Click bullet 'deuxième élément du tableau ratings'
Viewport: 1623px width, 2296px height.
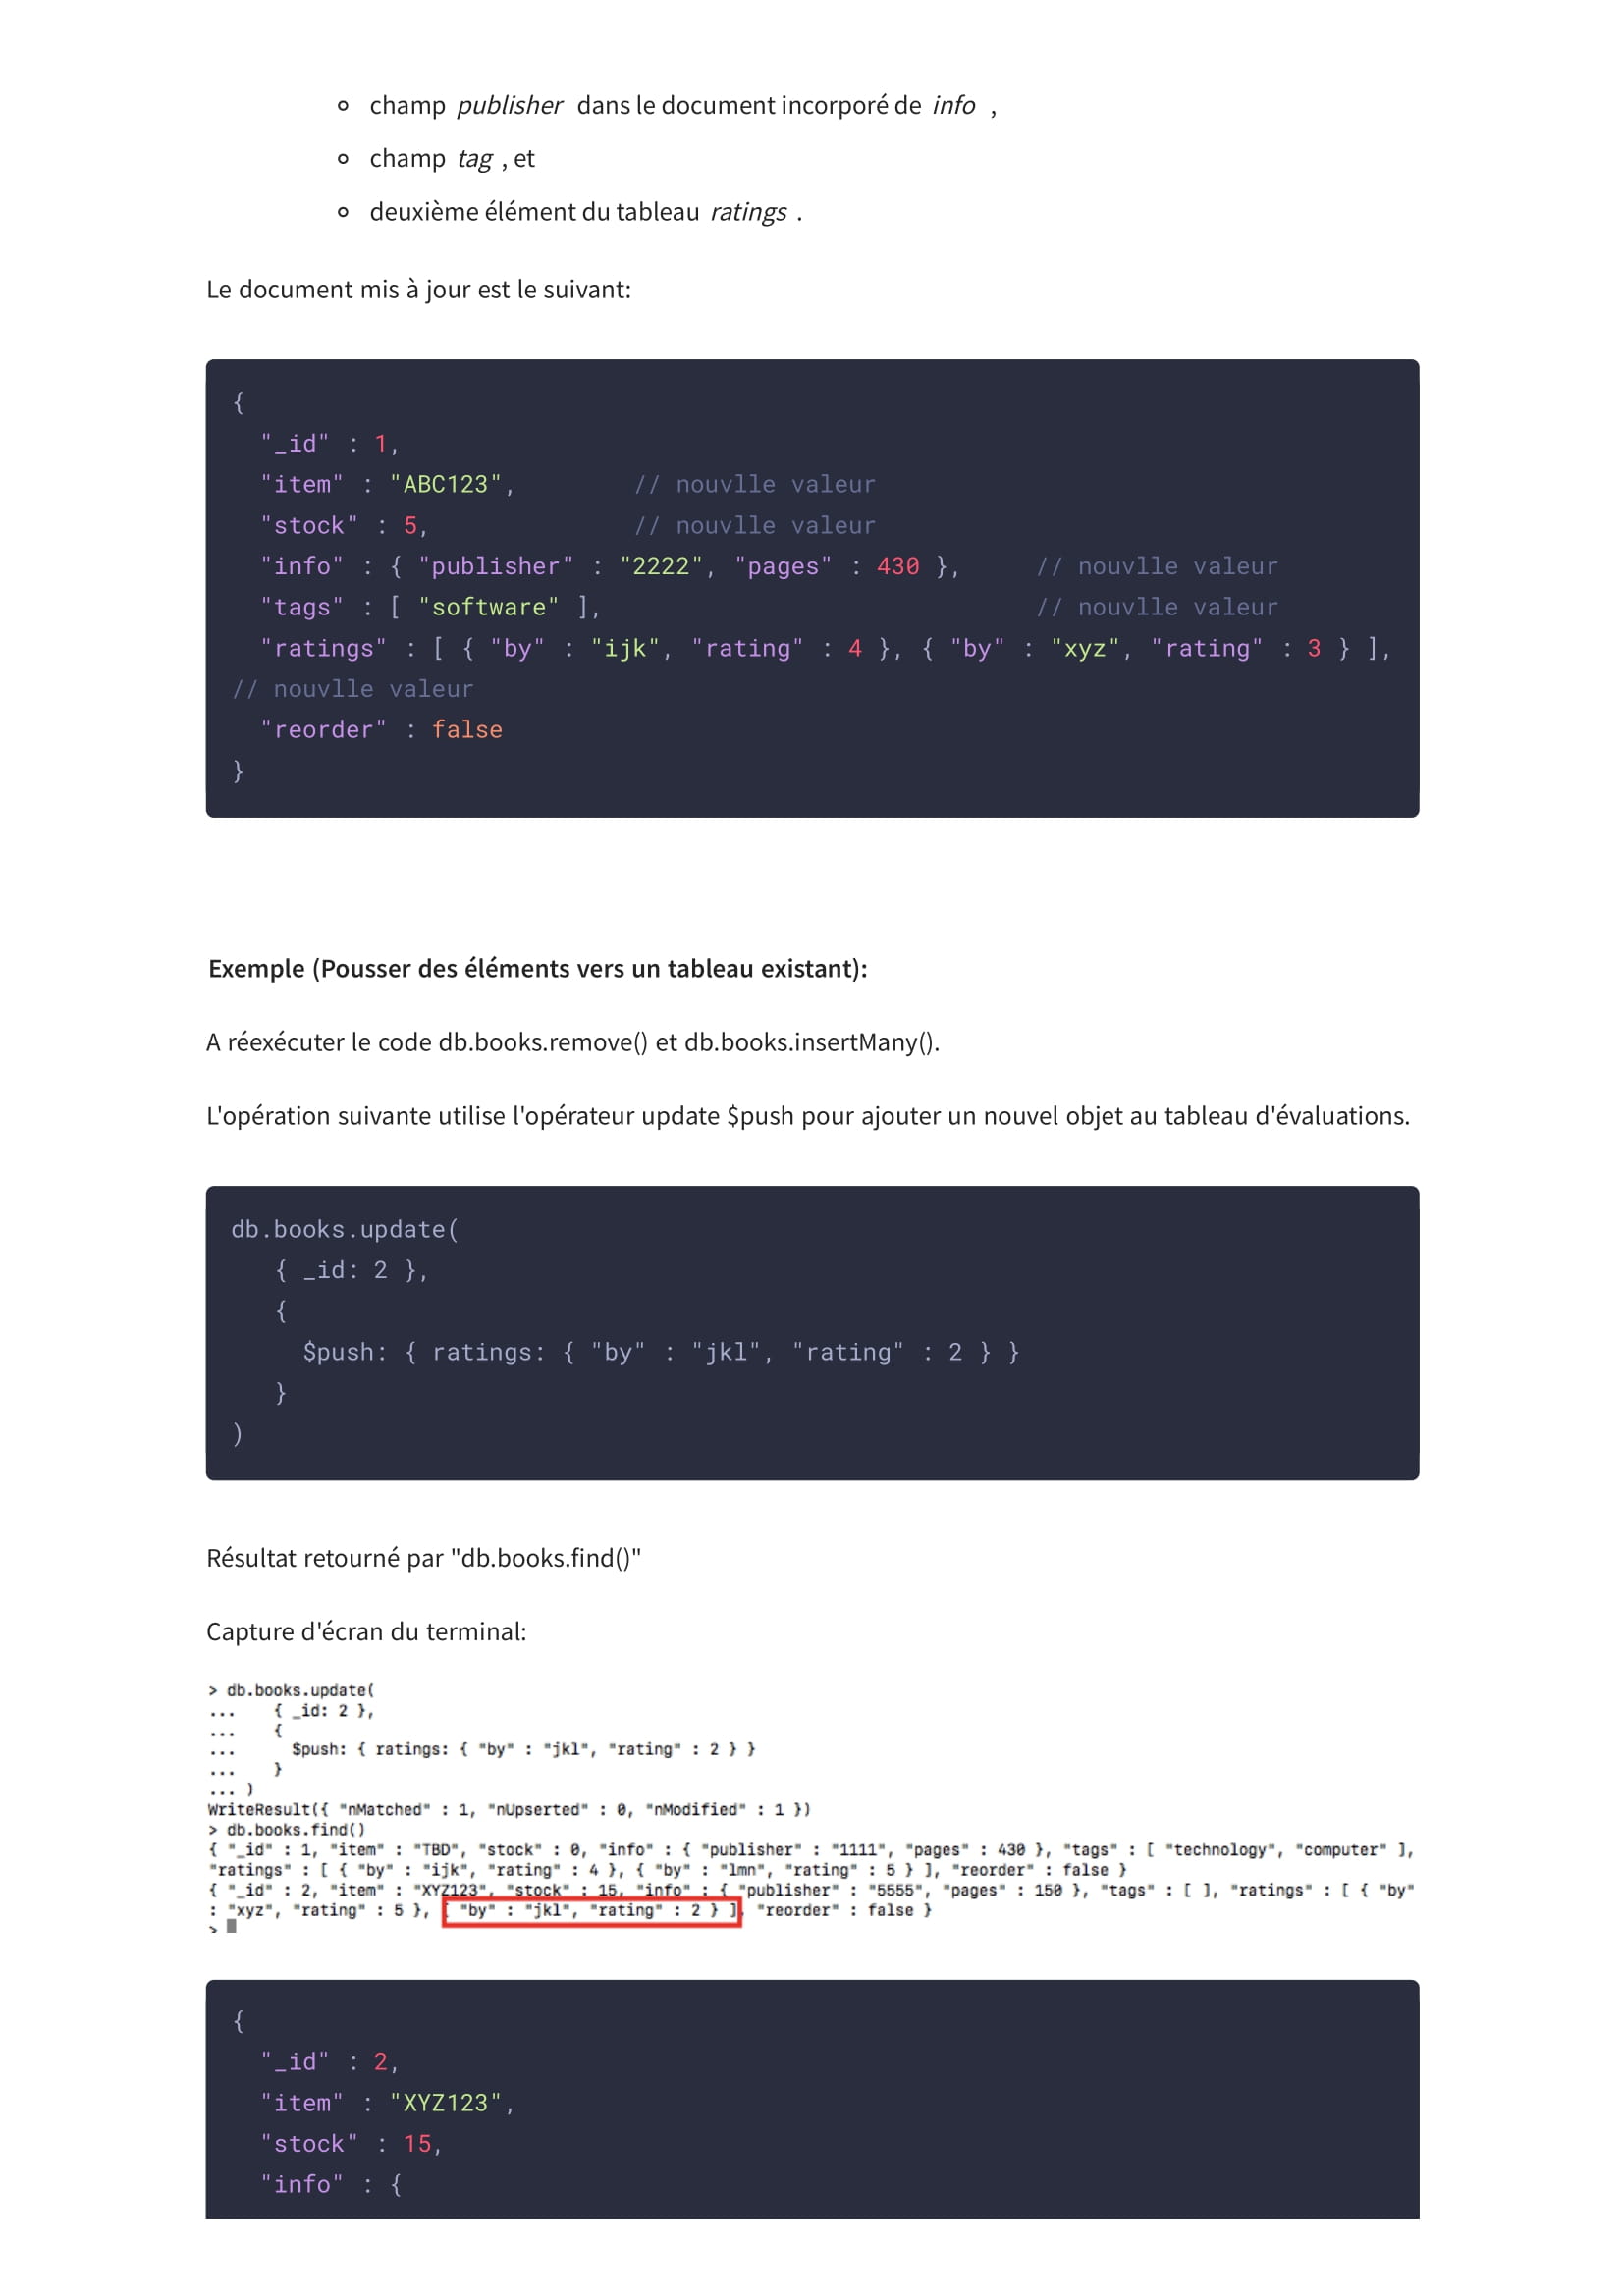[586, 211]
